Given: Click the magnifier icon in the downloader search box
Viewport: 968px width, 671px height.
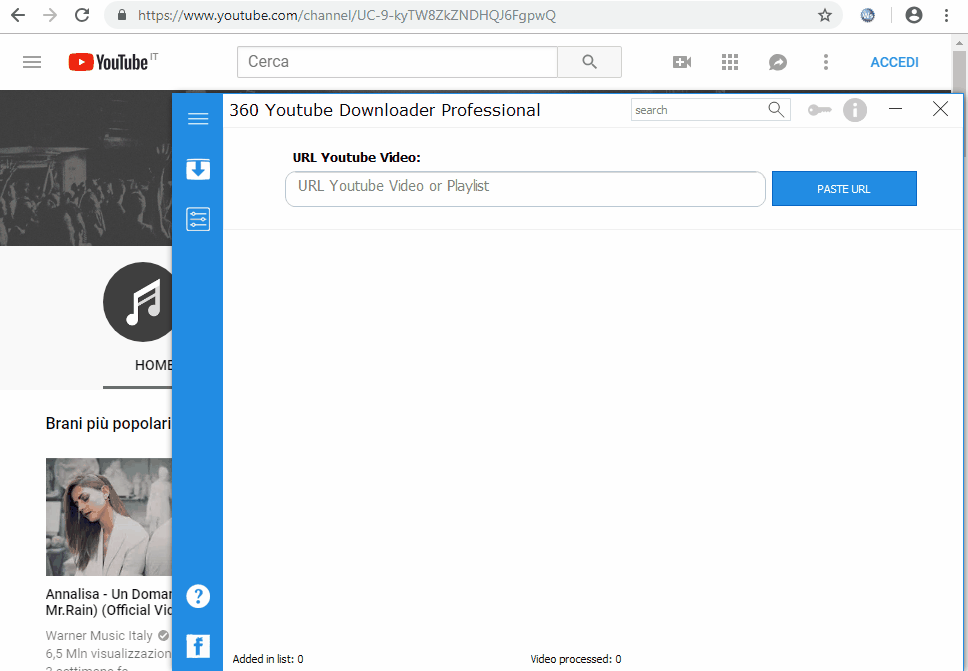Looking at the screenshot, I should click(x=776, y=110).
